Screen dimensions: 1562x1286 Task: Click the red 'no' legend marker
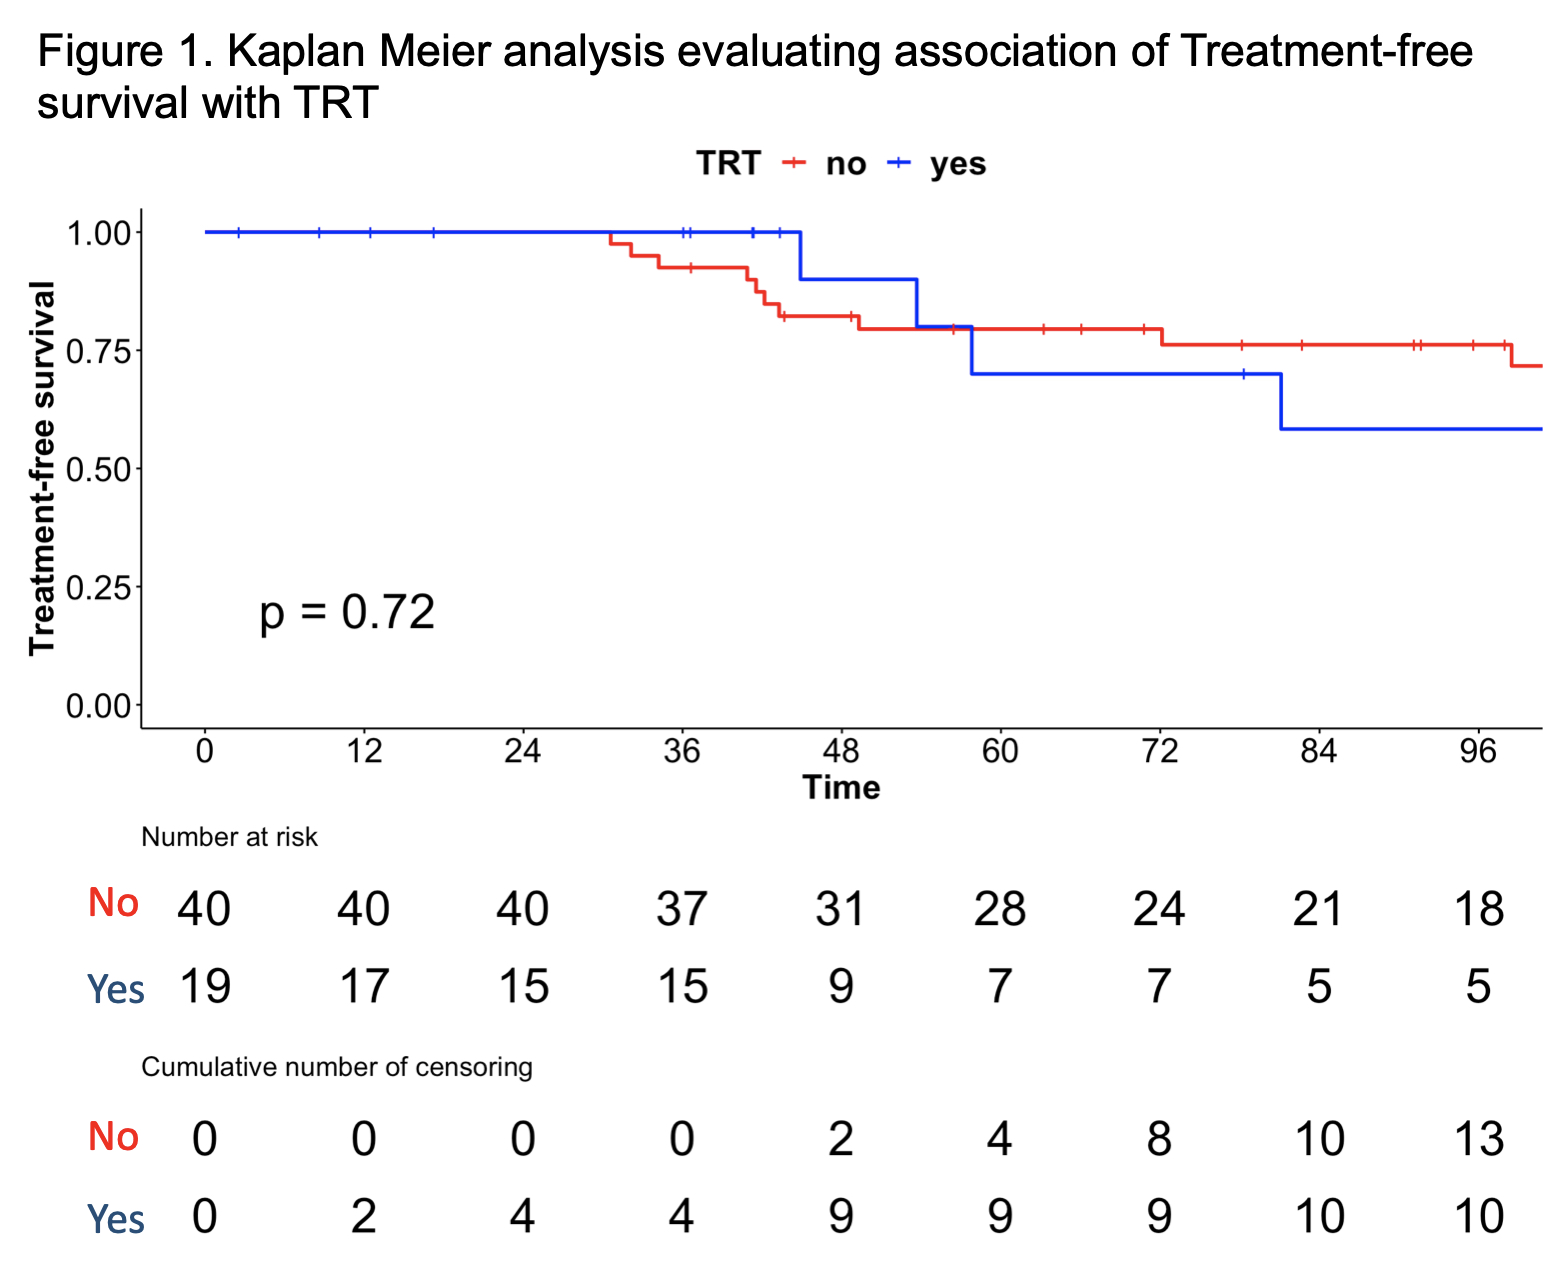[794, 163]
